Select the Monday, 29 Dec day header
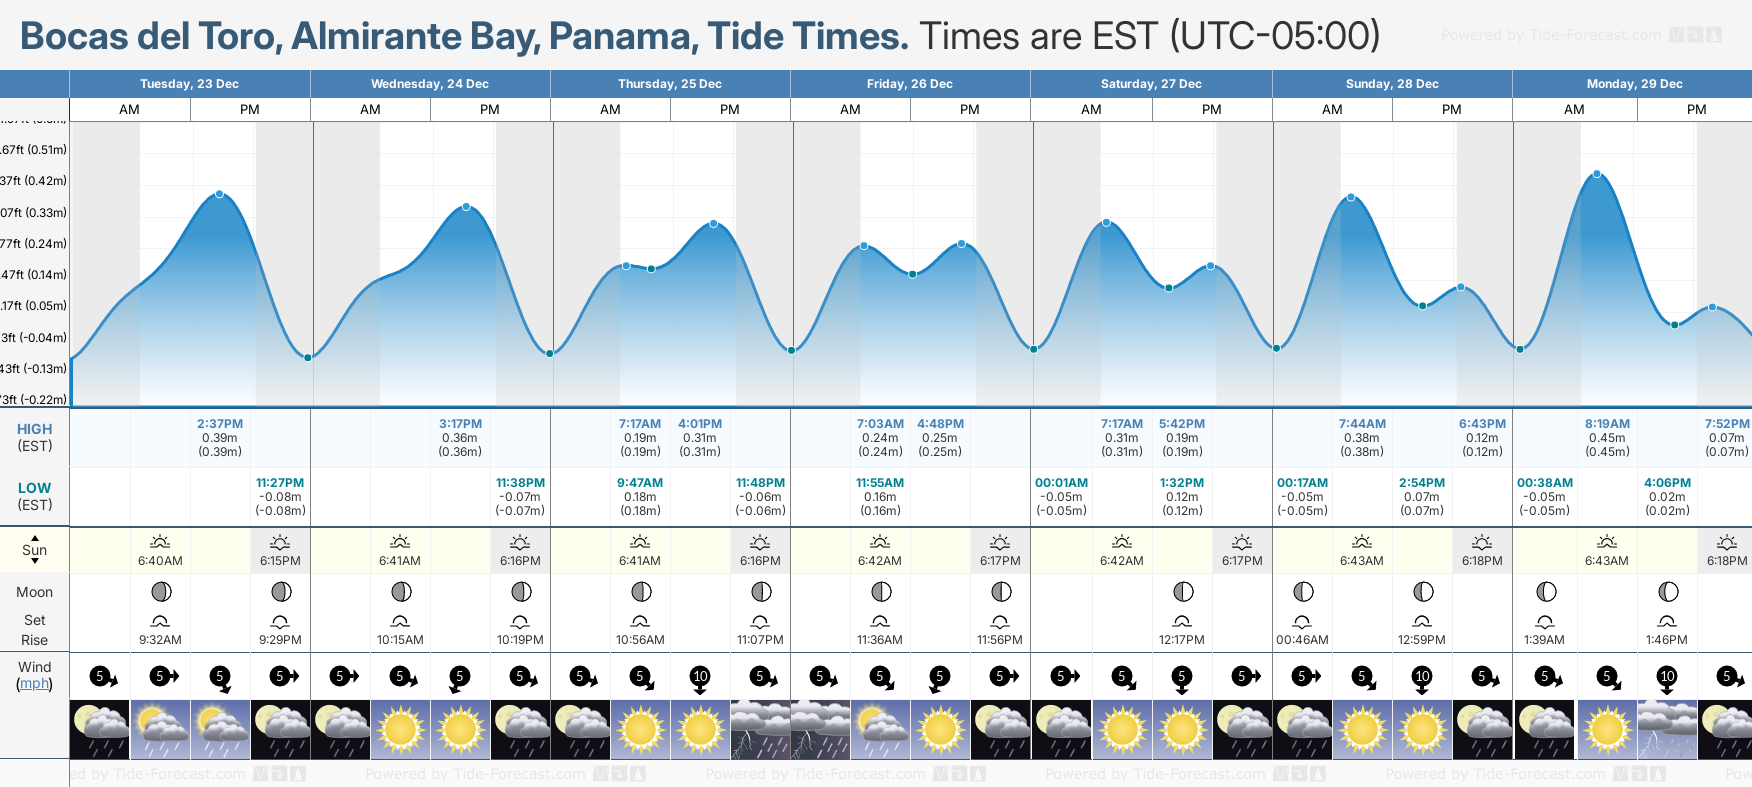Screen dimensions: 1752x787 pyautogui.click(x=1634, y=84)
